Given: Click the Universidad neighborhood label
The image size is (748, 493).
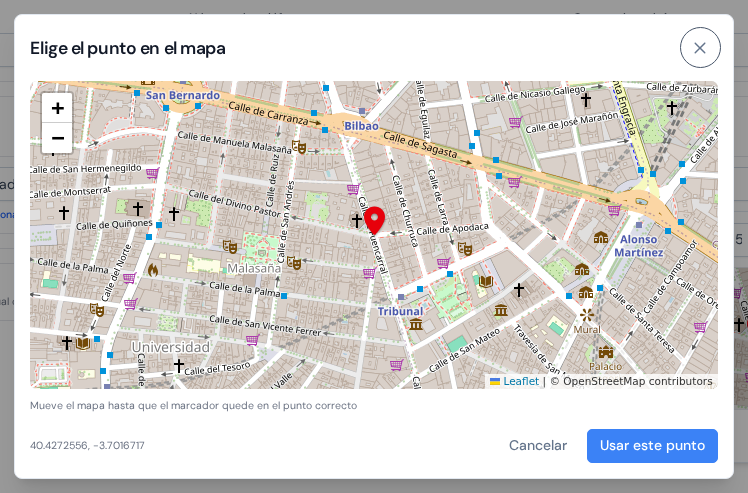Looking at the screenshot, I should point(171,347).
